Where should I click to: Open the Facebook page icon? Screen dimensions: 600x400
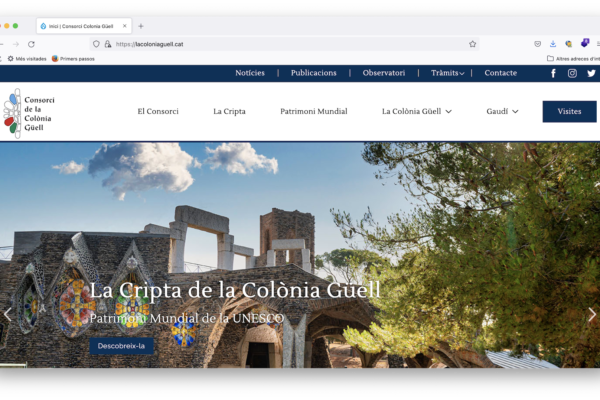[x=553, y=73]
